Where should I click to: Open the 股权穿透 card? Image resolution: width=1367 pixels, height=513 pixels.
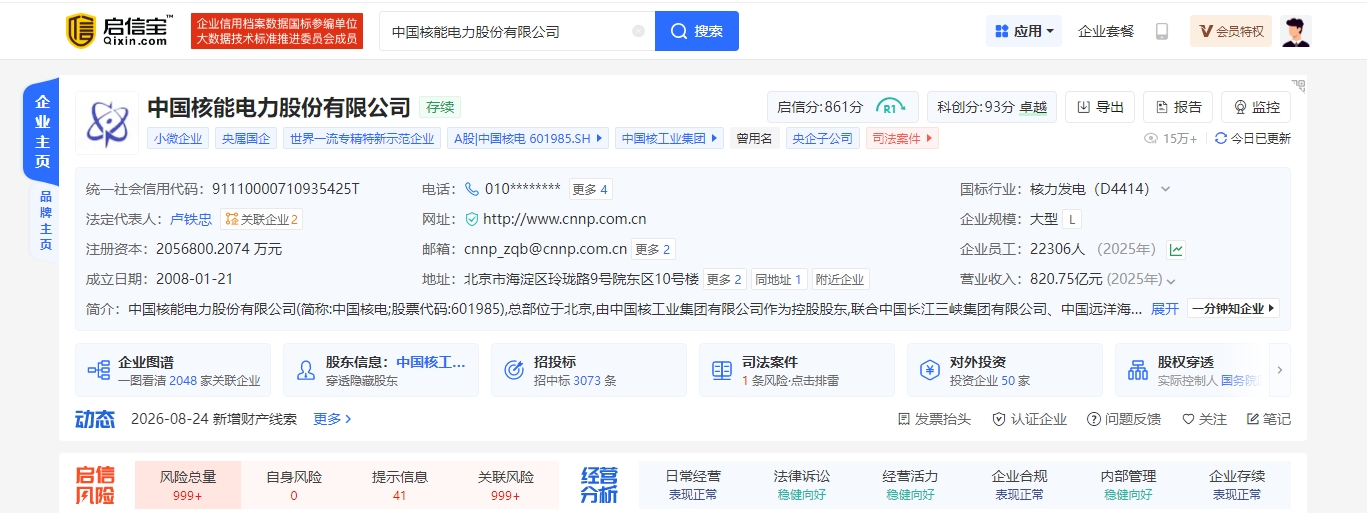1189,370
